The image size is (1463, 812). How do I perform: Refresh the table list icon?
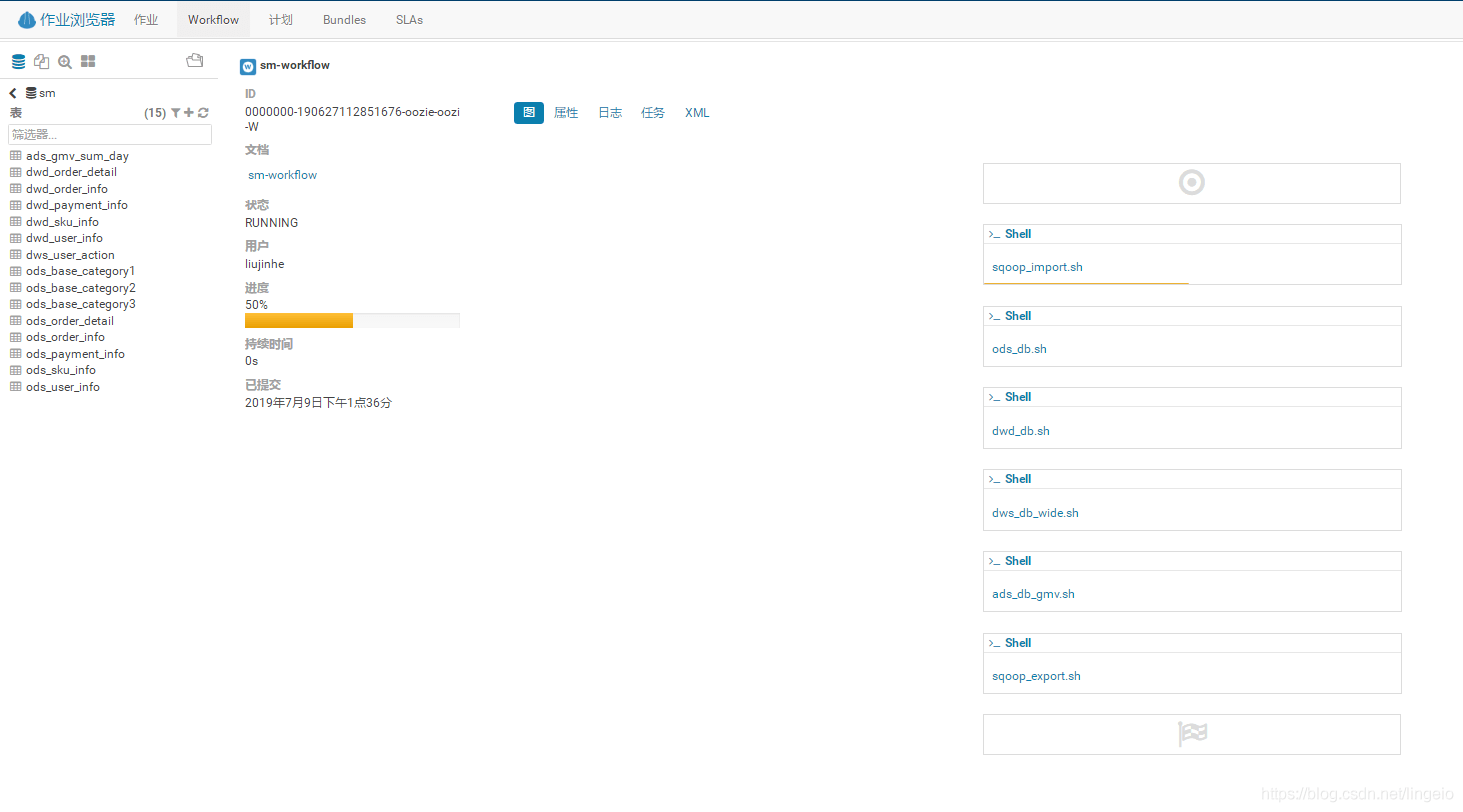coord(203,113)
